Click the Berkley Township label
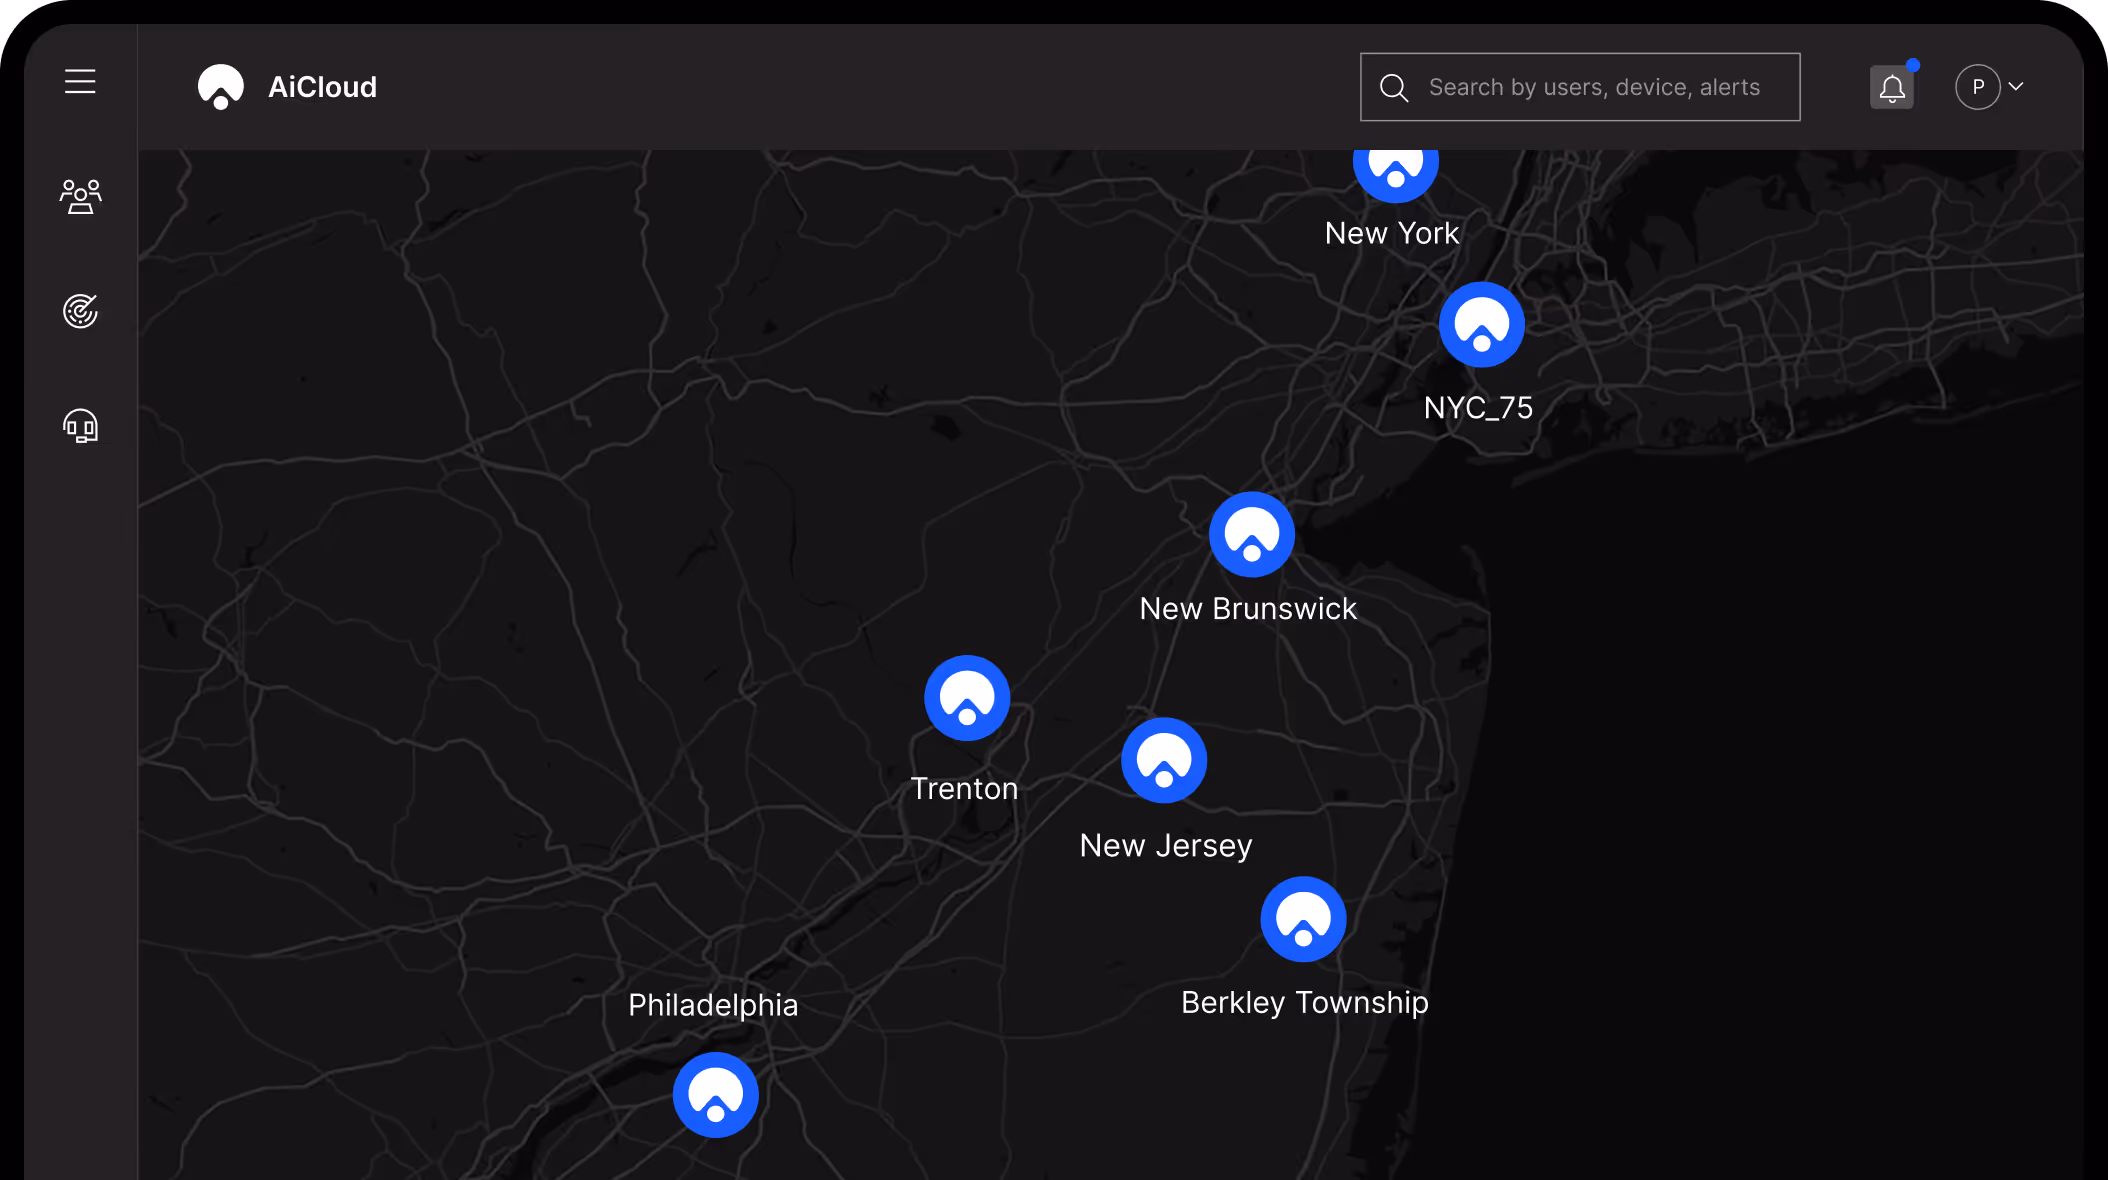Screen dimensions: 2108x1180 pyautogui.click(x=1304, y=1003)
